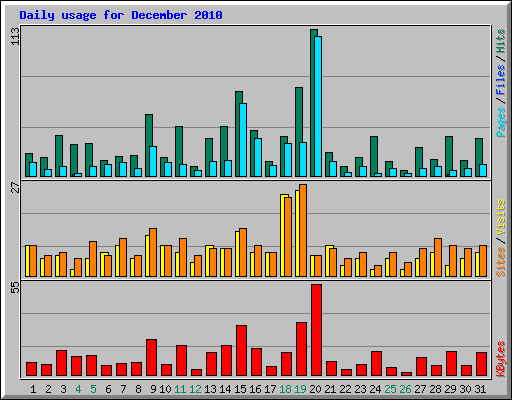Select day label "10" on the x-axis
Image resolution: width=512 pixels, height=400 pixels.
(x=165, y=389)
